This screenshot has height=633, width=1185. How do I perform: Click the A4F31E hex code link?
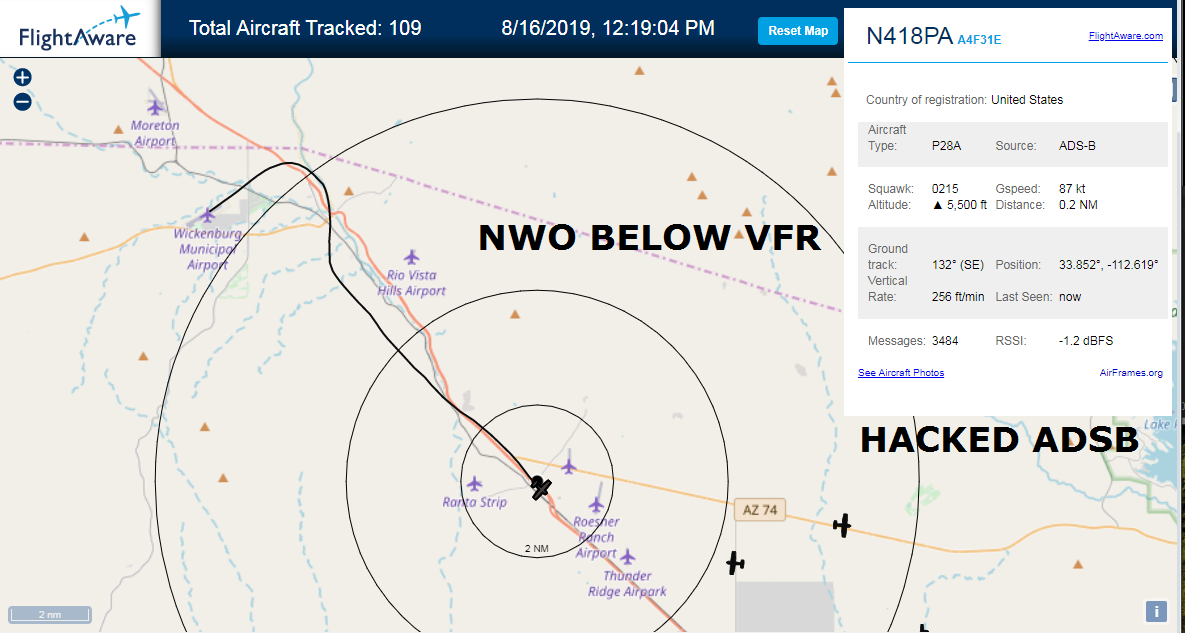[979, 39]
